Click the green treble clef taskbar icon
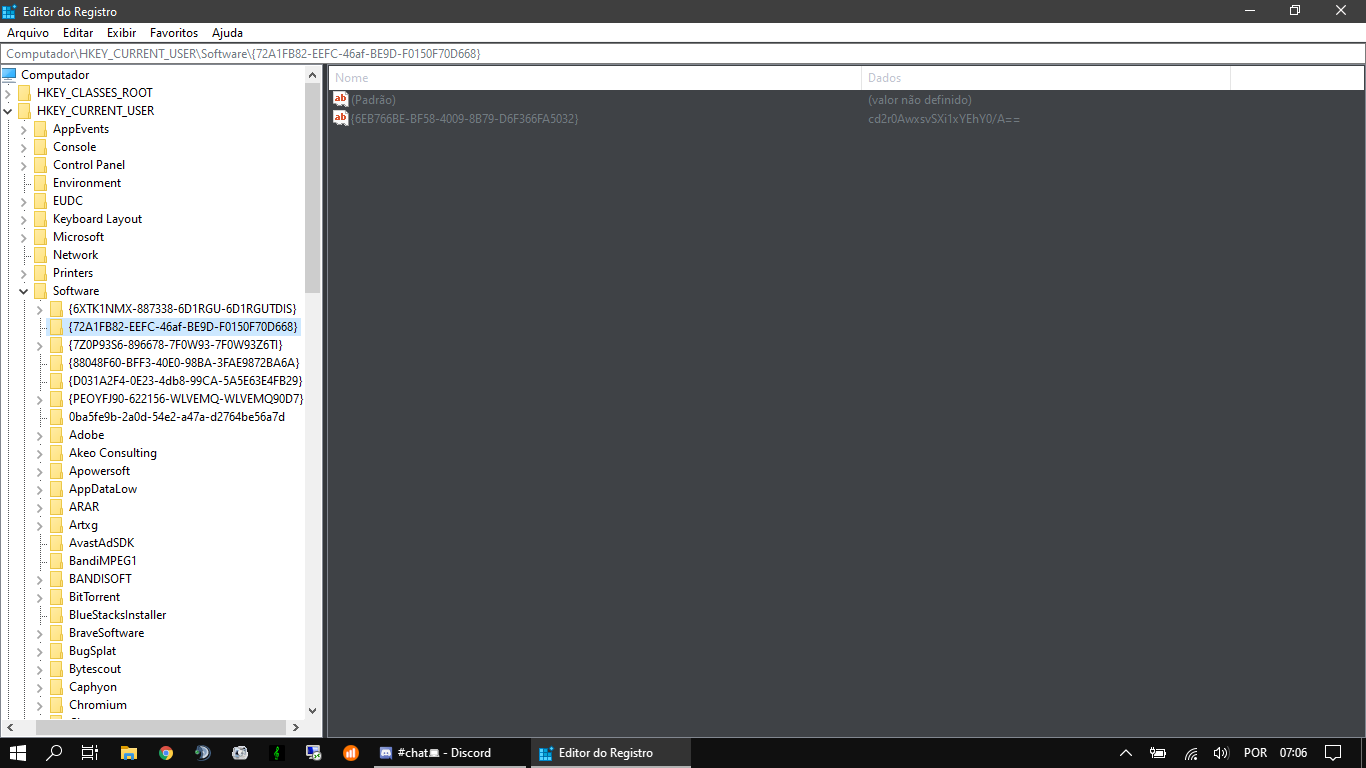1366x768 pixels. point(277,753)
